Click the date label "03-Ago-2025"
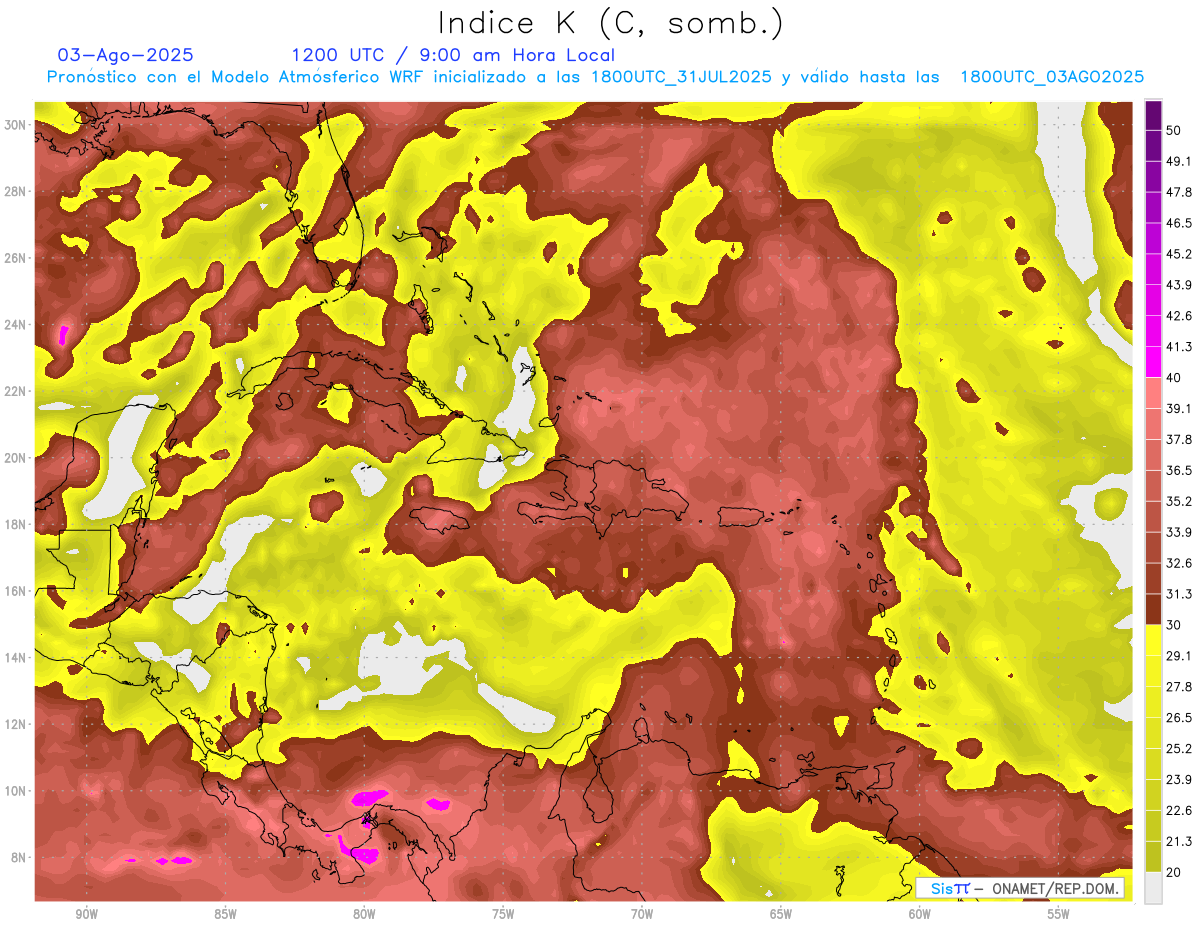Screen dimensions: 1200x927 pos(125,55)
